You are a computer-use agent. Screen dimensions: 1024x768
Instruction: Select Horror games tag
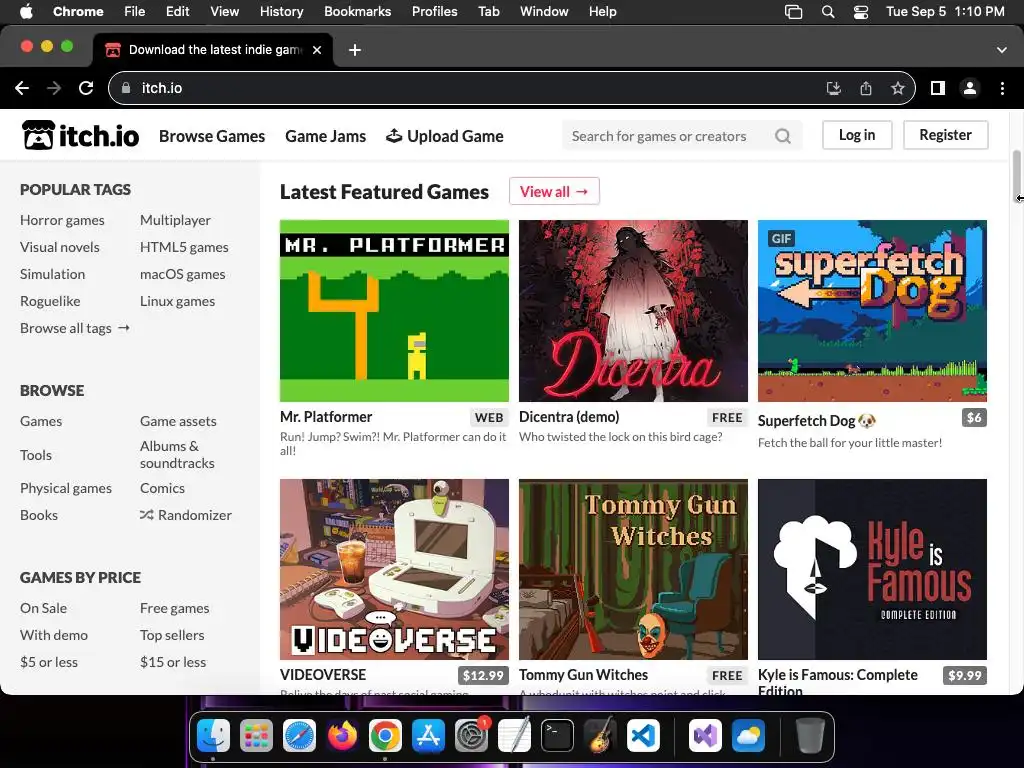tap(62, 220)
